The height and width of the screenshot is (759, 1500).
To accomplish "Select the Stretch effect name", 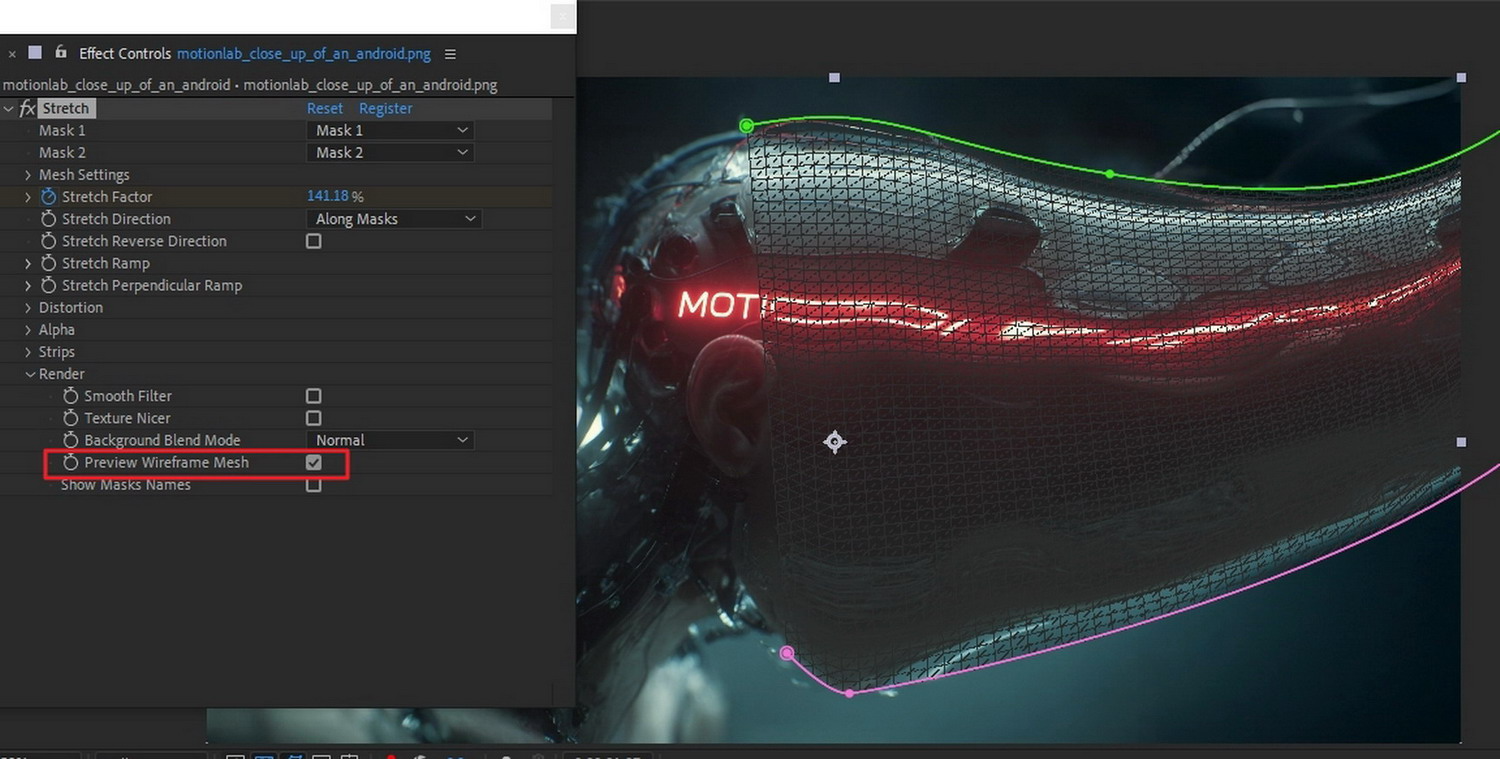I will pos(66,108).
